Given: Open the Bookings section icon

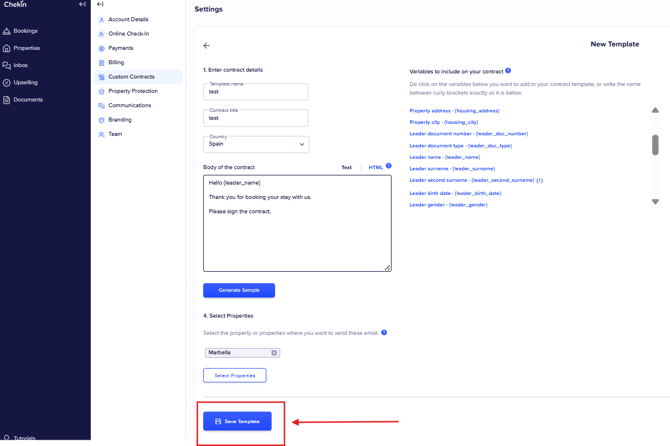Looking at the screenshot, I should pos(7,31).
